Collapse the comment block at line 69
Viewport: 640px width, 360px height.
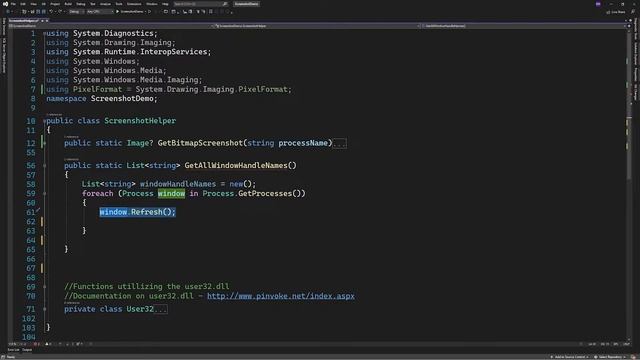point(44,287)
